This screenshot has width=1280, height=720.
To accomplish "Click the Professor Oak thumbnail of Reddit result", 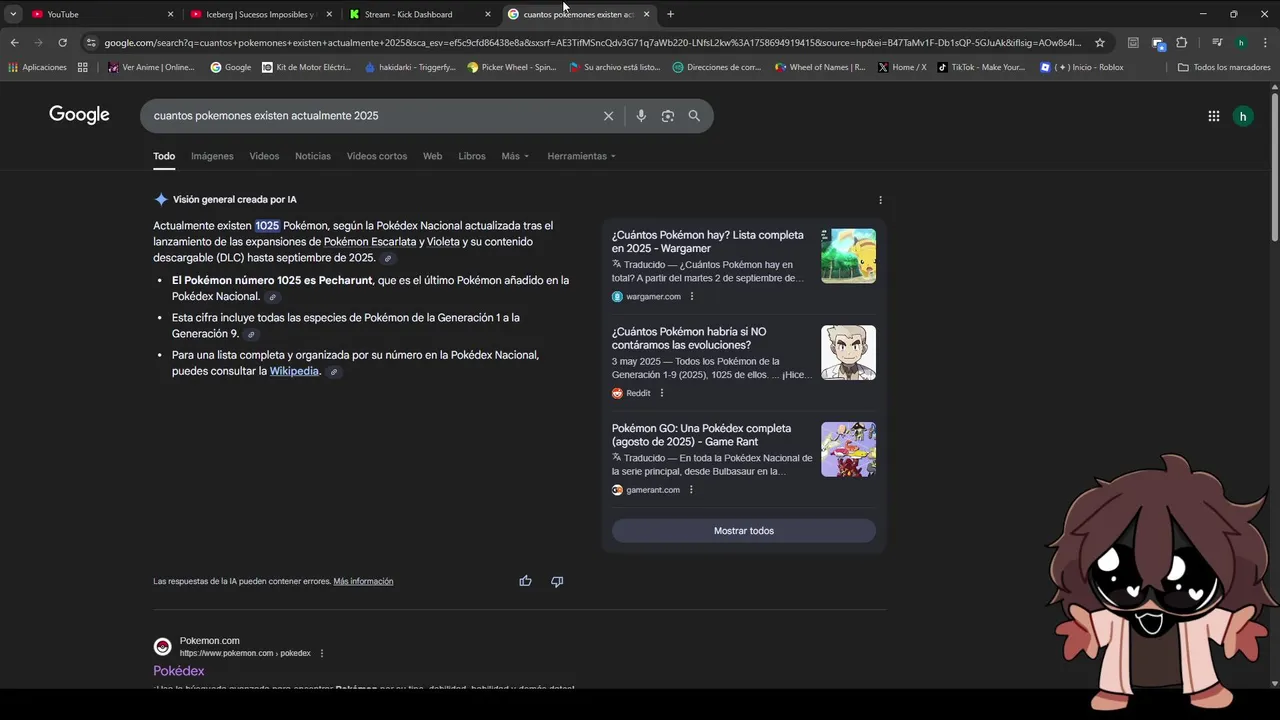I will [x=848, y=352].
